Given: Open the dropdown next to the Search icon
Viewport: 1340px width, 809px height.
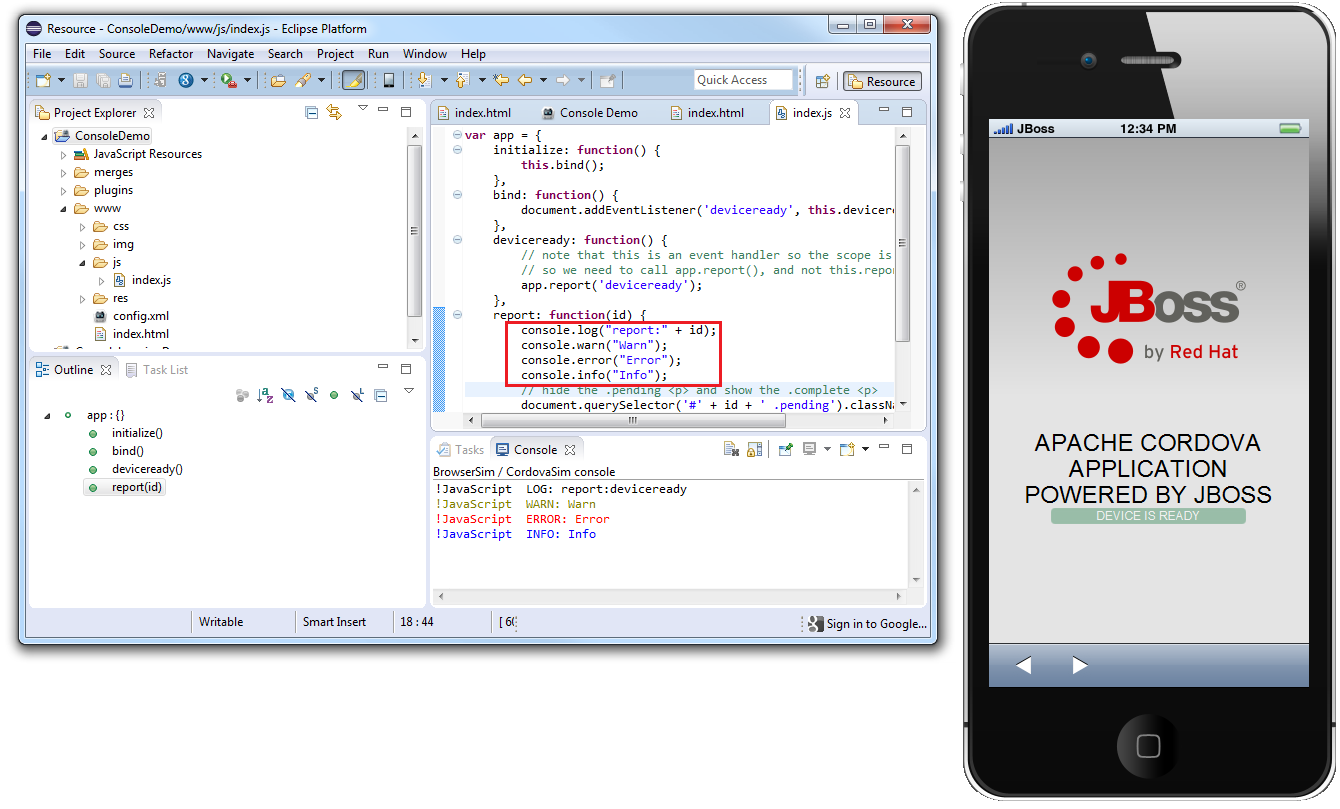Looking at the screenshot, I should coord(321,80).
